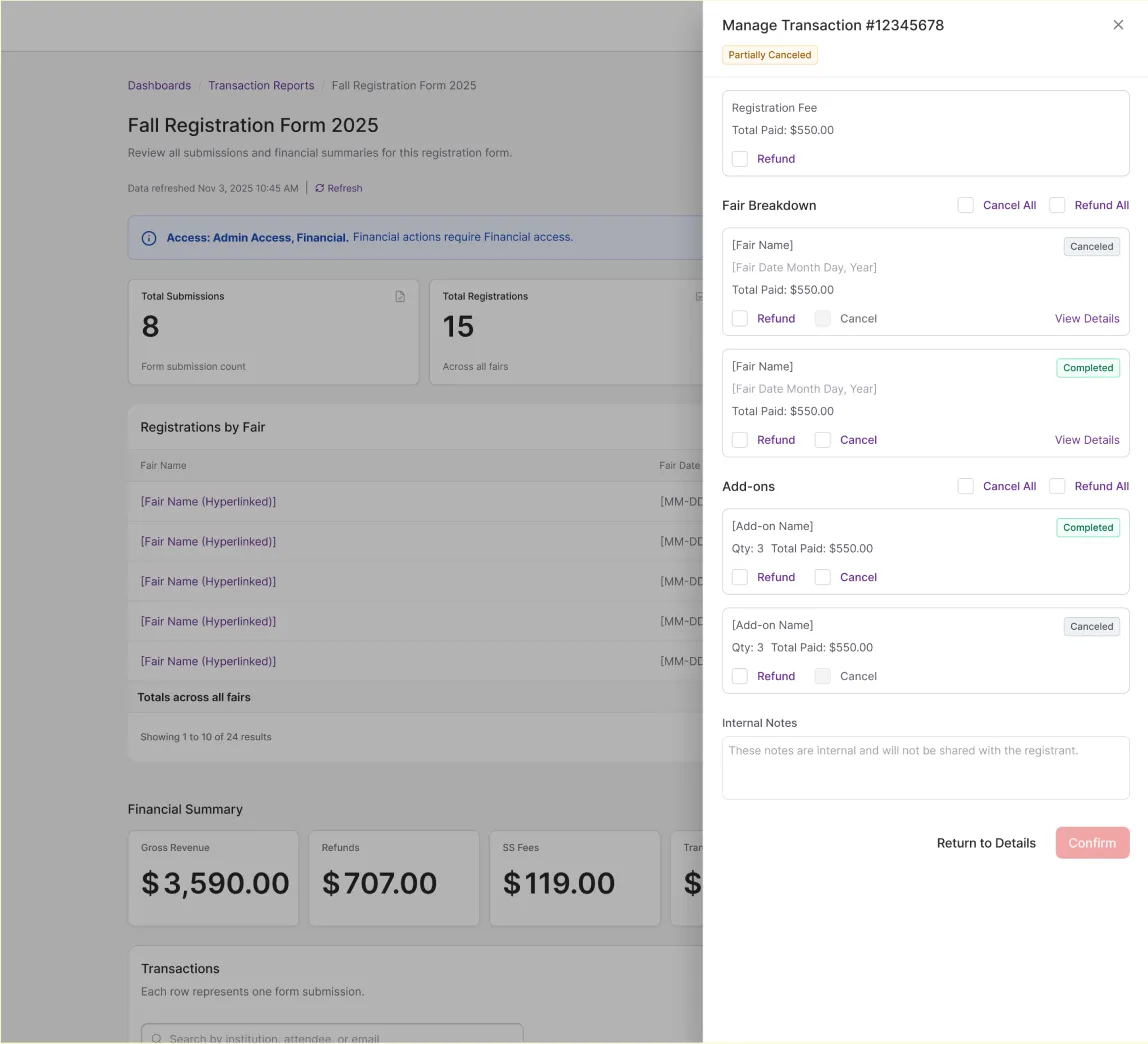Click the Return to Details button
1148x1044 pixels.
[x=986, y=843]
